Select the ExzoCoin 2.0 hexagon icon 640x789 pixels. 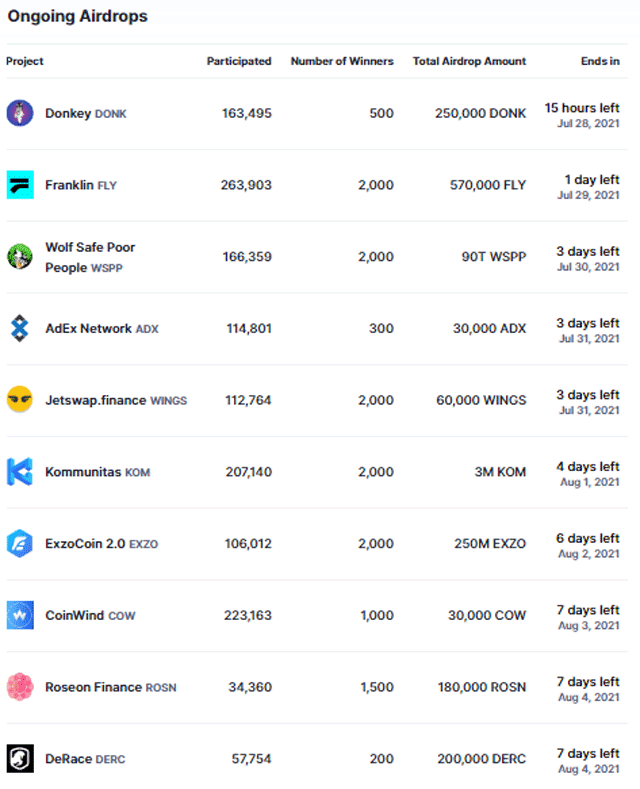point(20,543)
